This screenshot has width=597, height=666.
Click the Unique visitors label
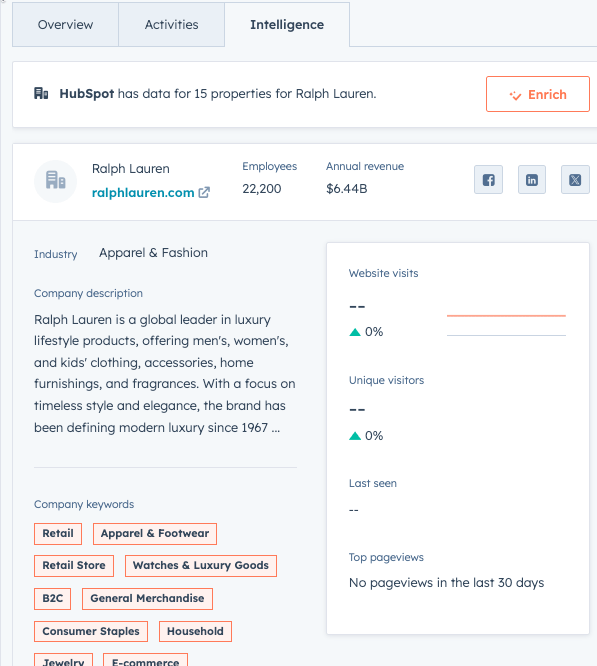tap(386, 380)
